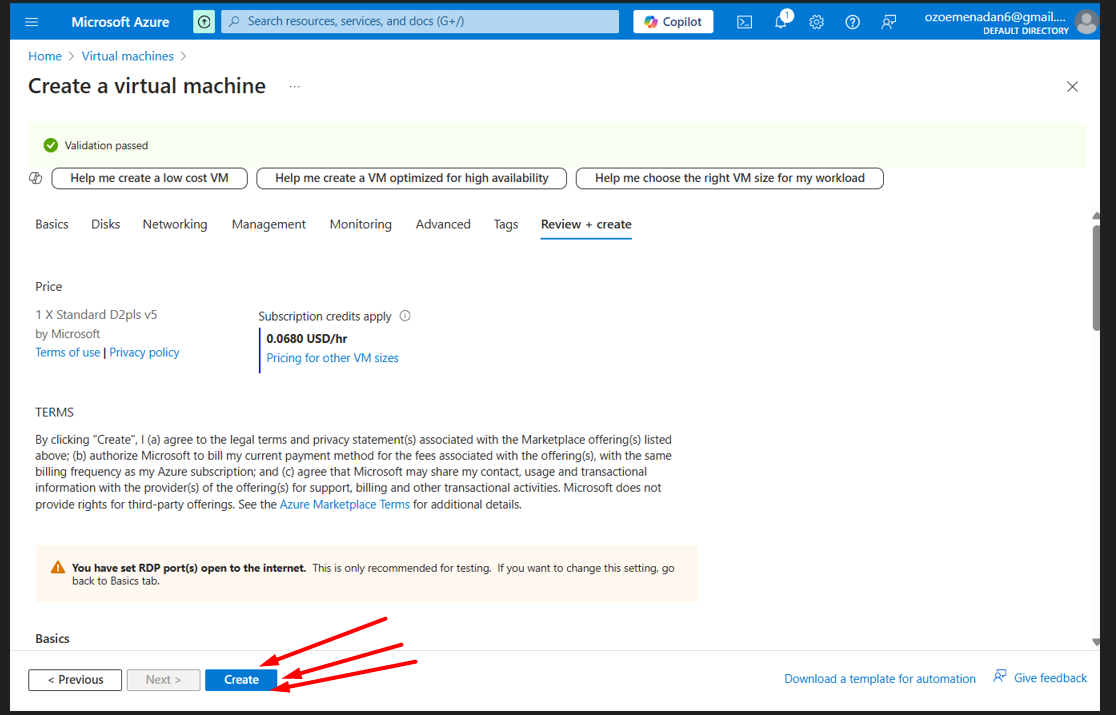Click Help me create a low cost VM
1116x715 pixels.
click(149, 178)
